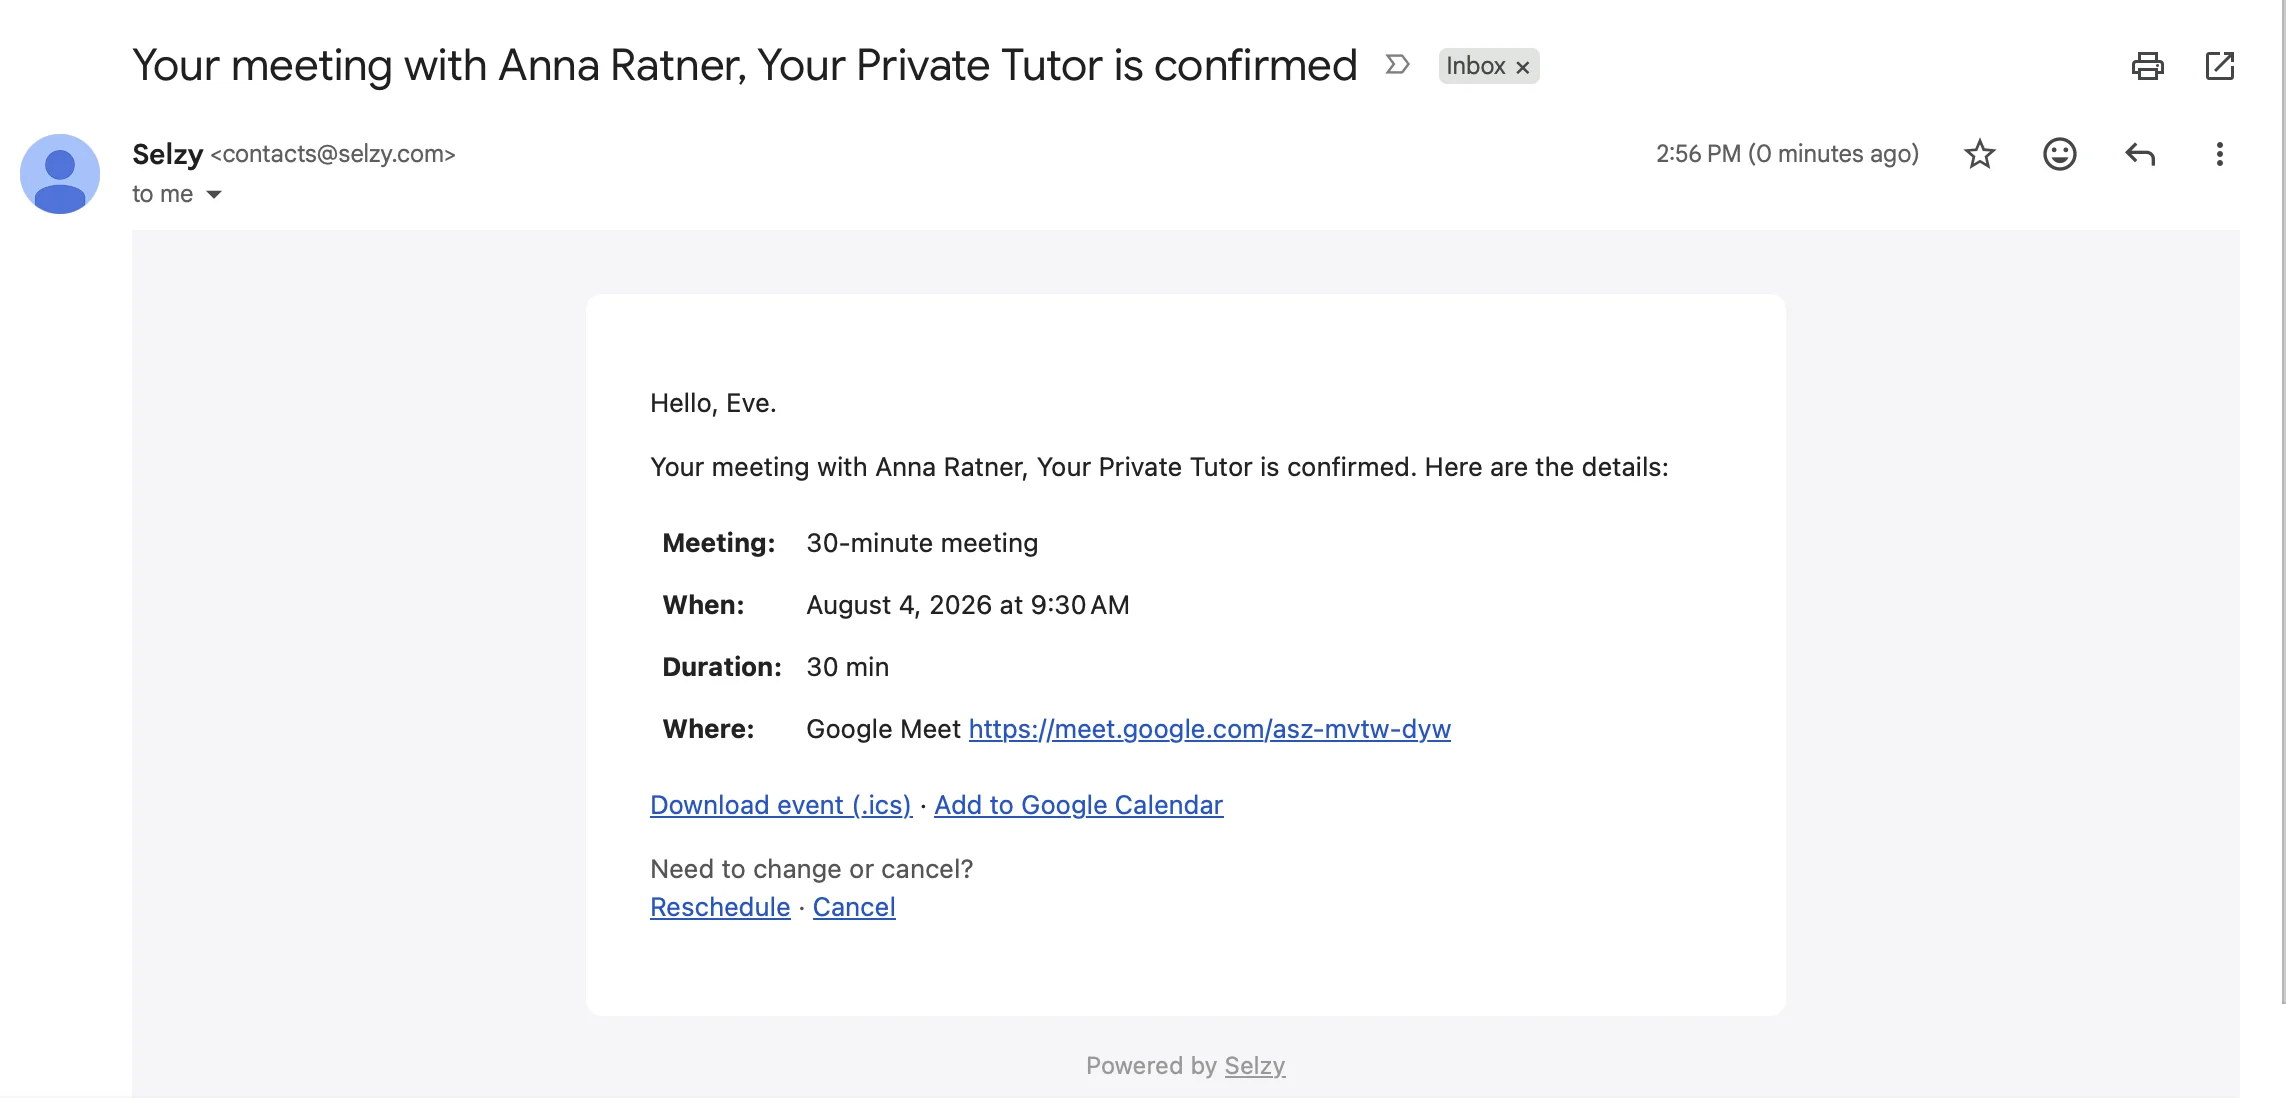Click 'Need to change or cancel?' text
The height and width of the screenshot is (1098, 2286).
click(811, 869)
